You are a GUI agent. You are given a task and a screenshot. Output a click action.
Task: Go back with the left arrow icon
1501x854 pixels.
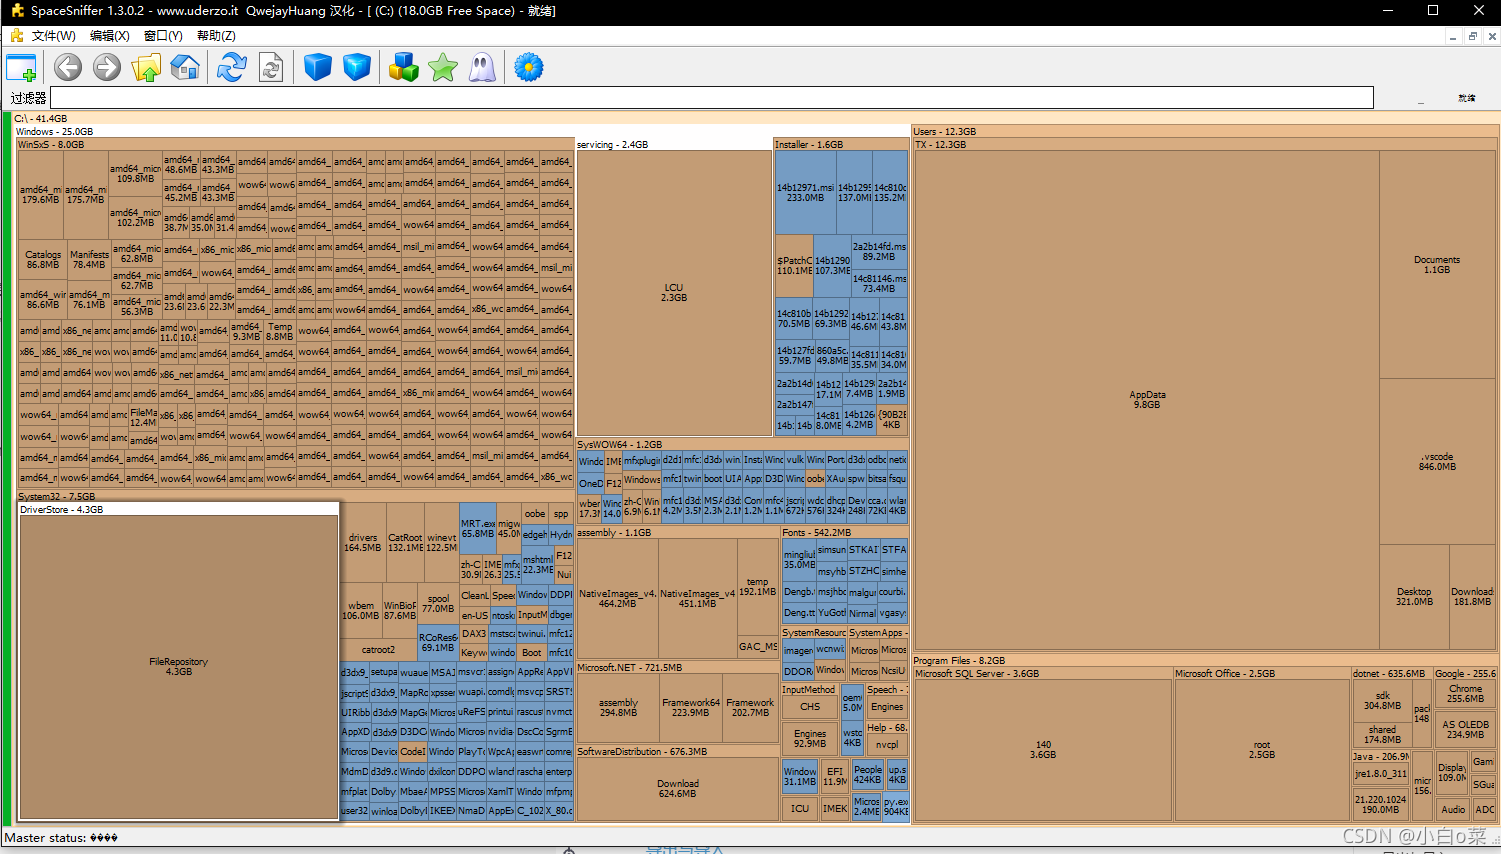68,68
